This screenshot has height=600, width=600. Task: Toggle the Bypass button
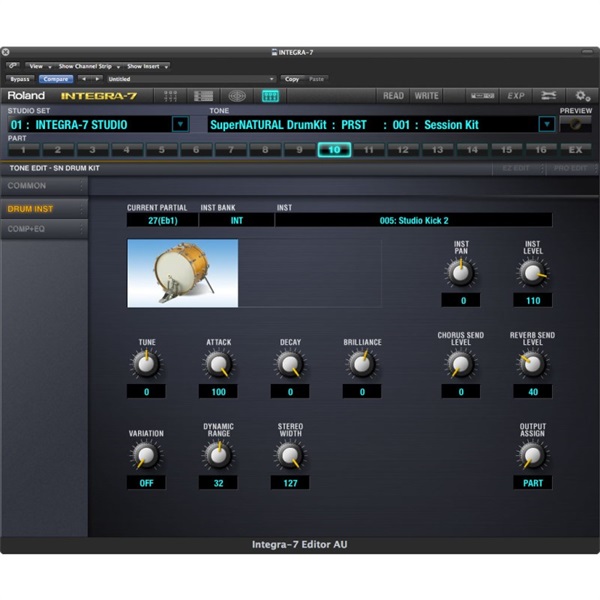(x=20, y=79)
